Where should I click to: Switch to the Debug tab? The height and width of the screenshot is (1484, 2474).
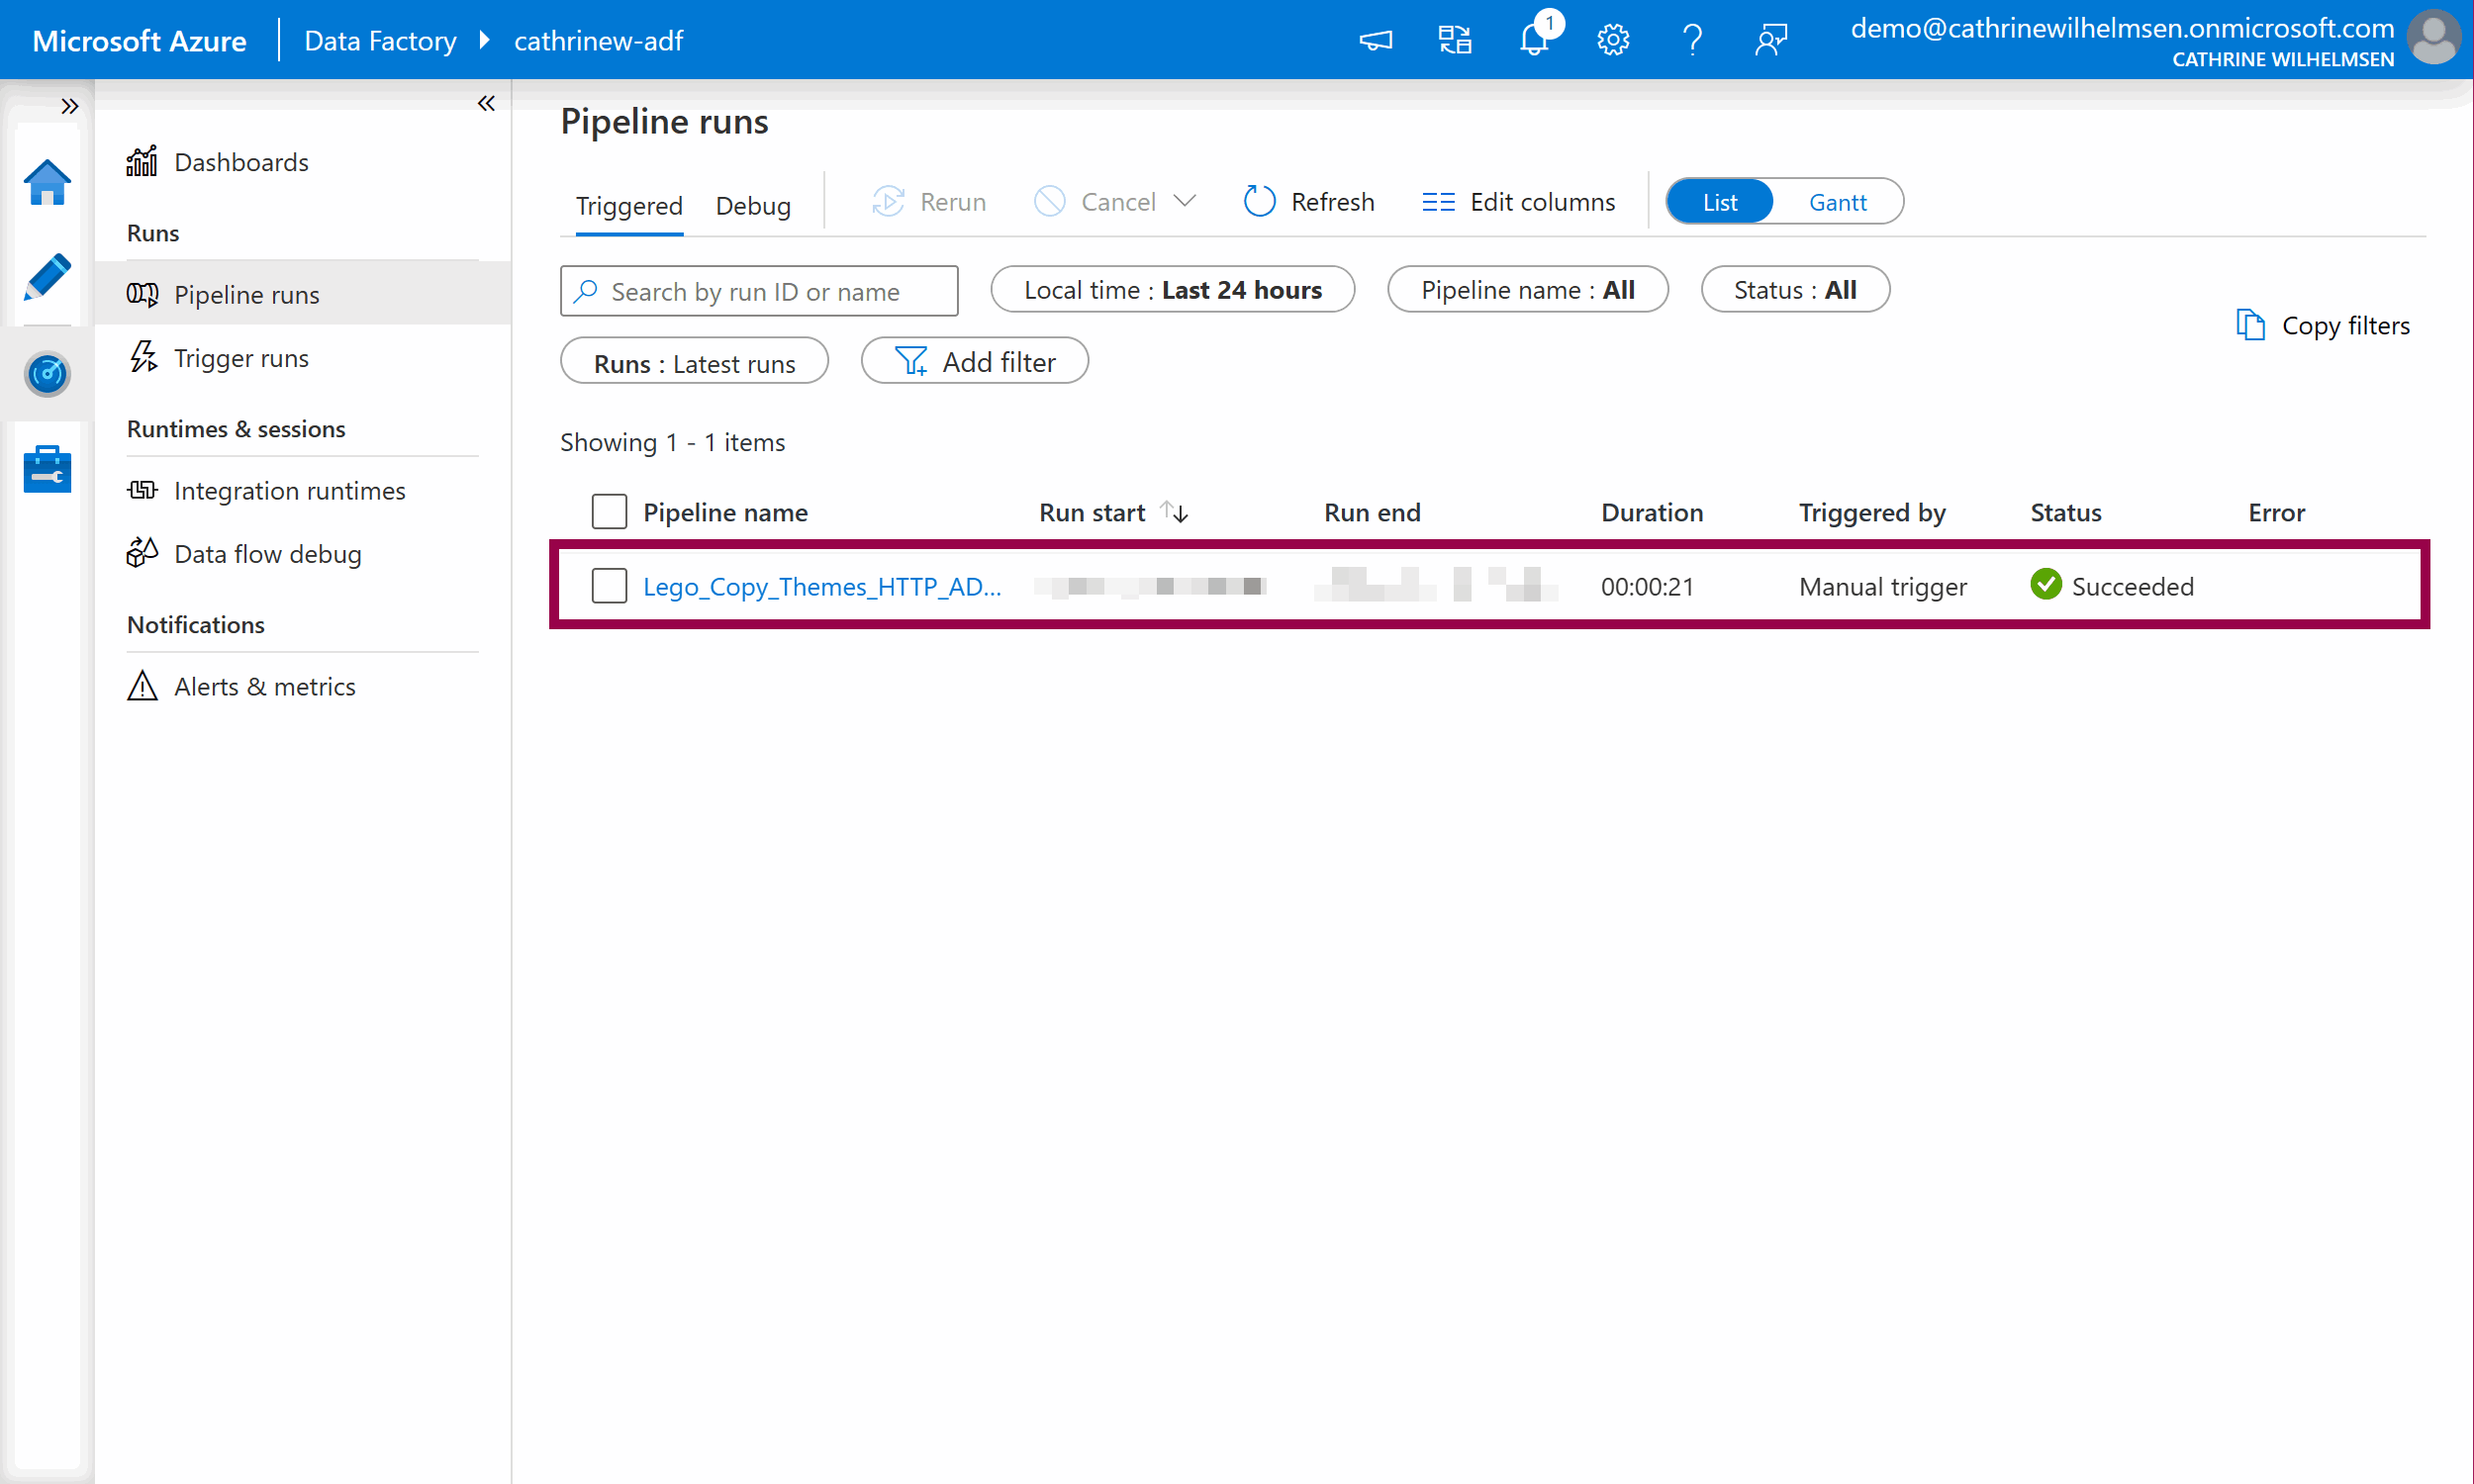pyautogui.click(x=753, y=205)
